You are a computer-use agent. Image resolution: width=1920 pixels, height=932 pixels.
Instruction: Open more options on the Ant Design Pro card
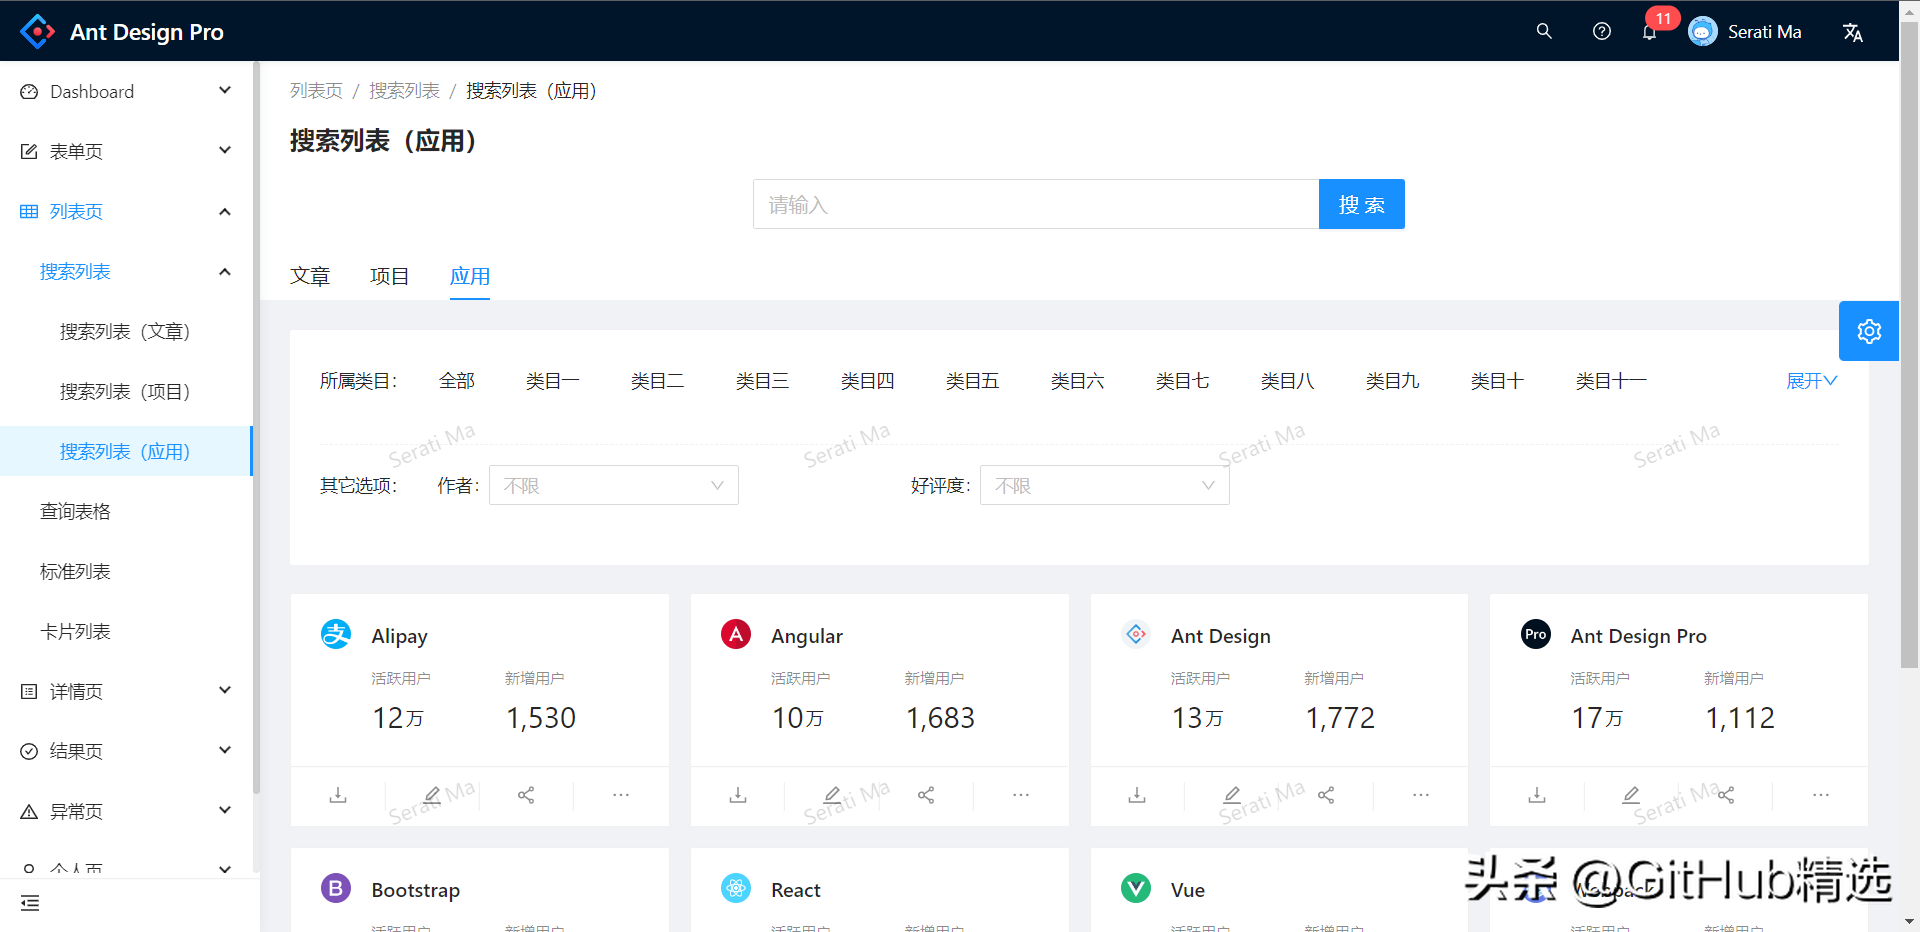(x=1820, y=795)
